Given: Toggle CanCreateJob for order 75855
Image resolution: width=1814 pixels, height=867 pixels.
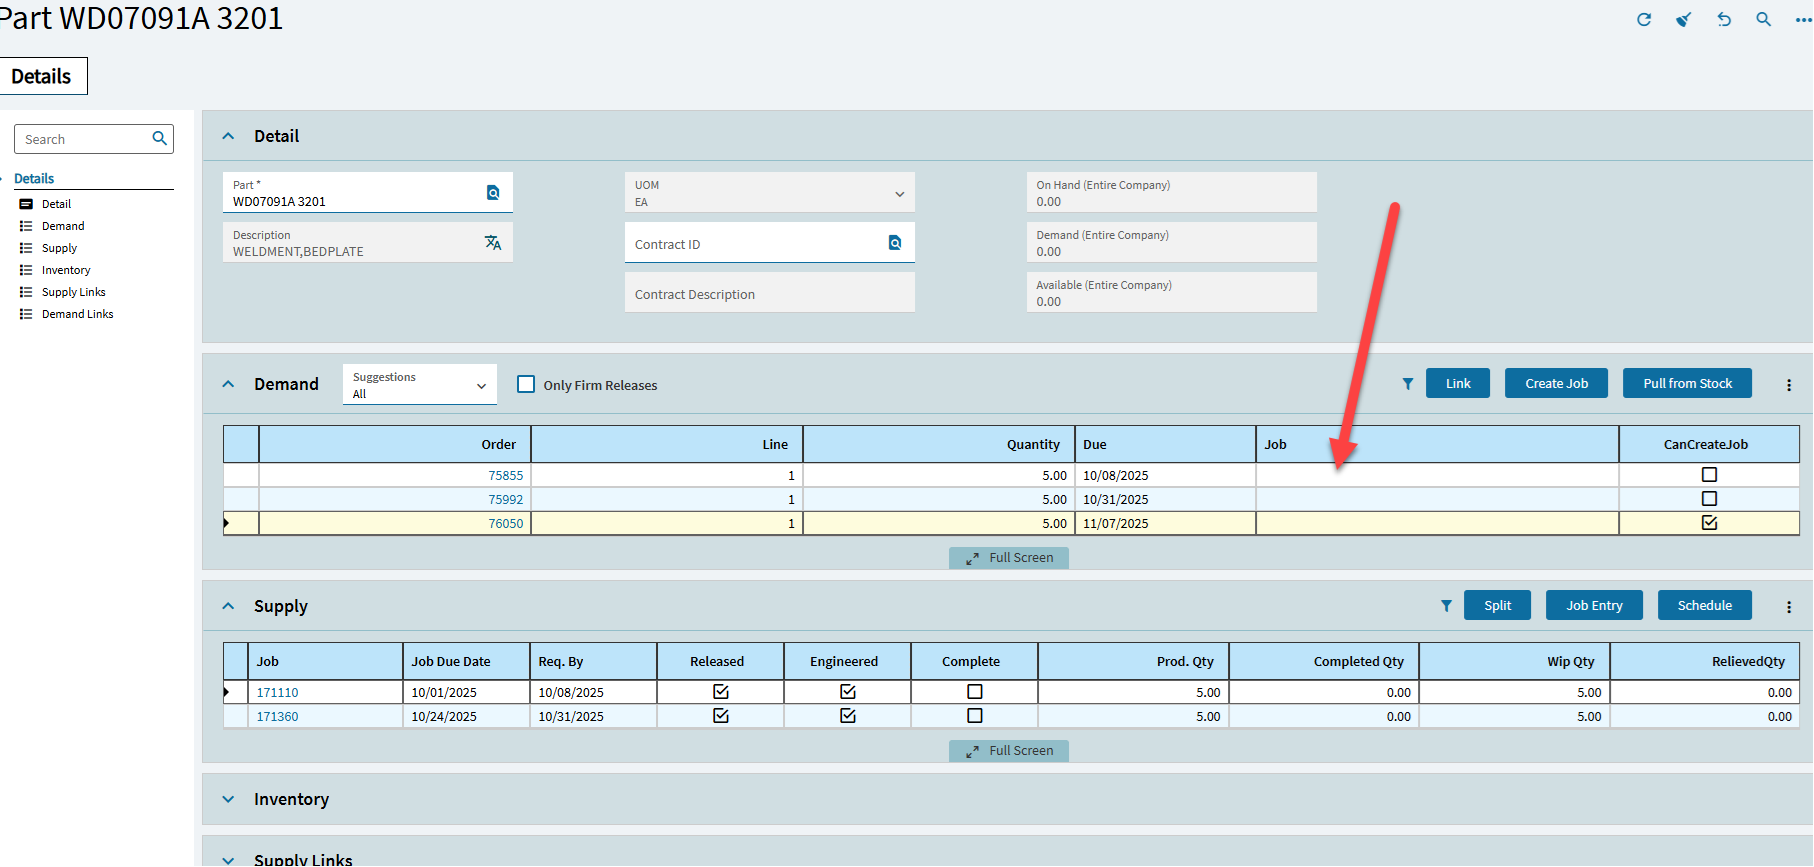Looking at the screenshot, I should pos(1709,475).
